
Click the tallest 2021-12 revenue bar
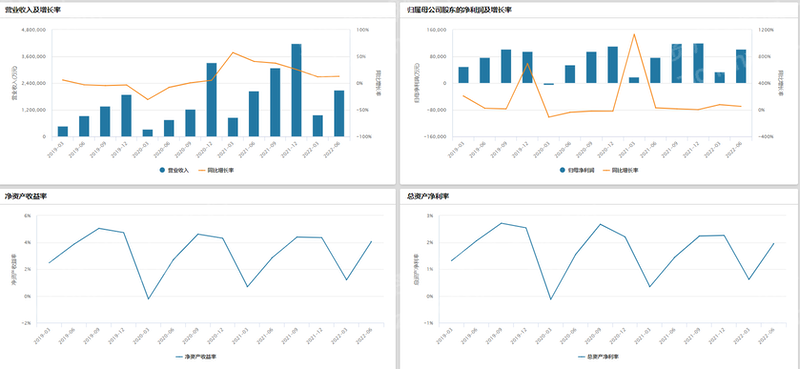[296, 90]
